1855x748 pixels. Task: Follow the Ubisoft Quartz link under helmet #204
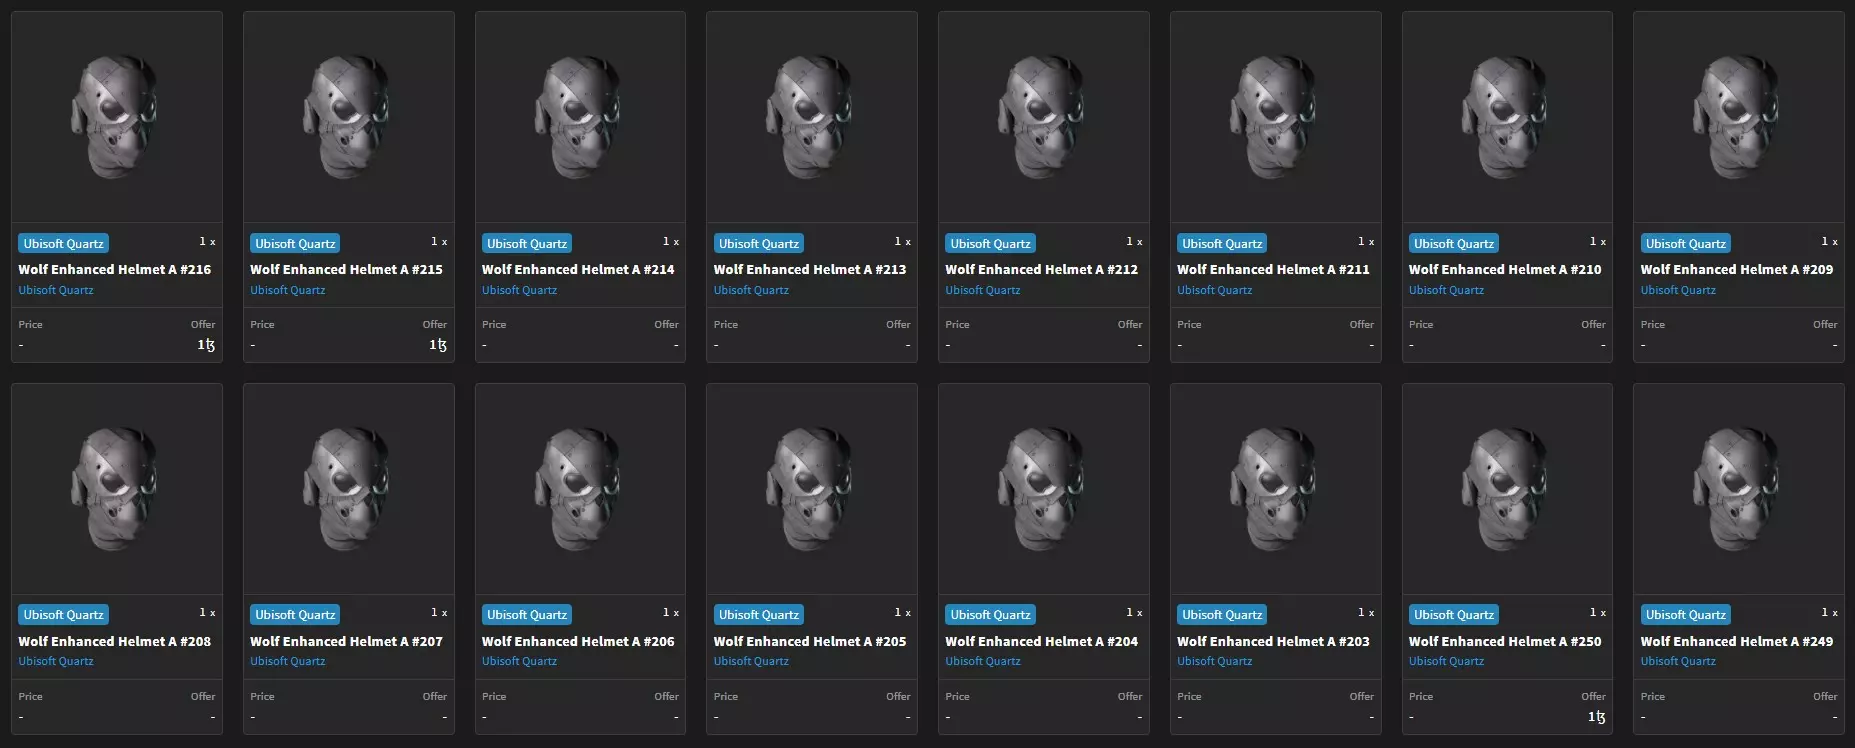point(983,661)
